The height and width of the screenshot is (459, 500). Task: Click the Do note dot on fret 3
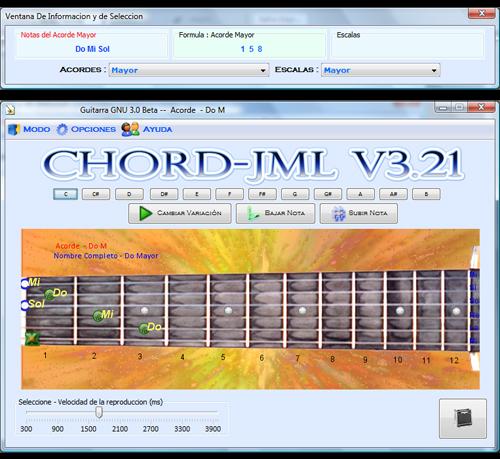pos(144,328)
